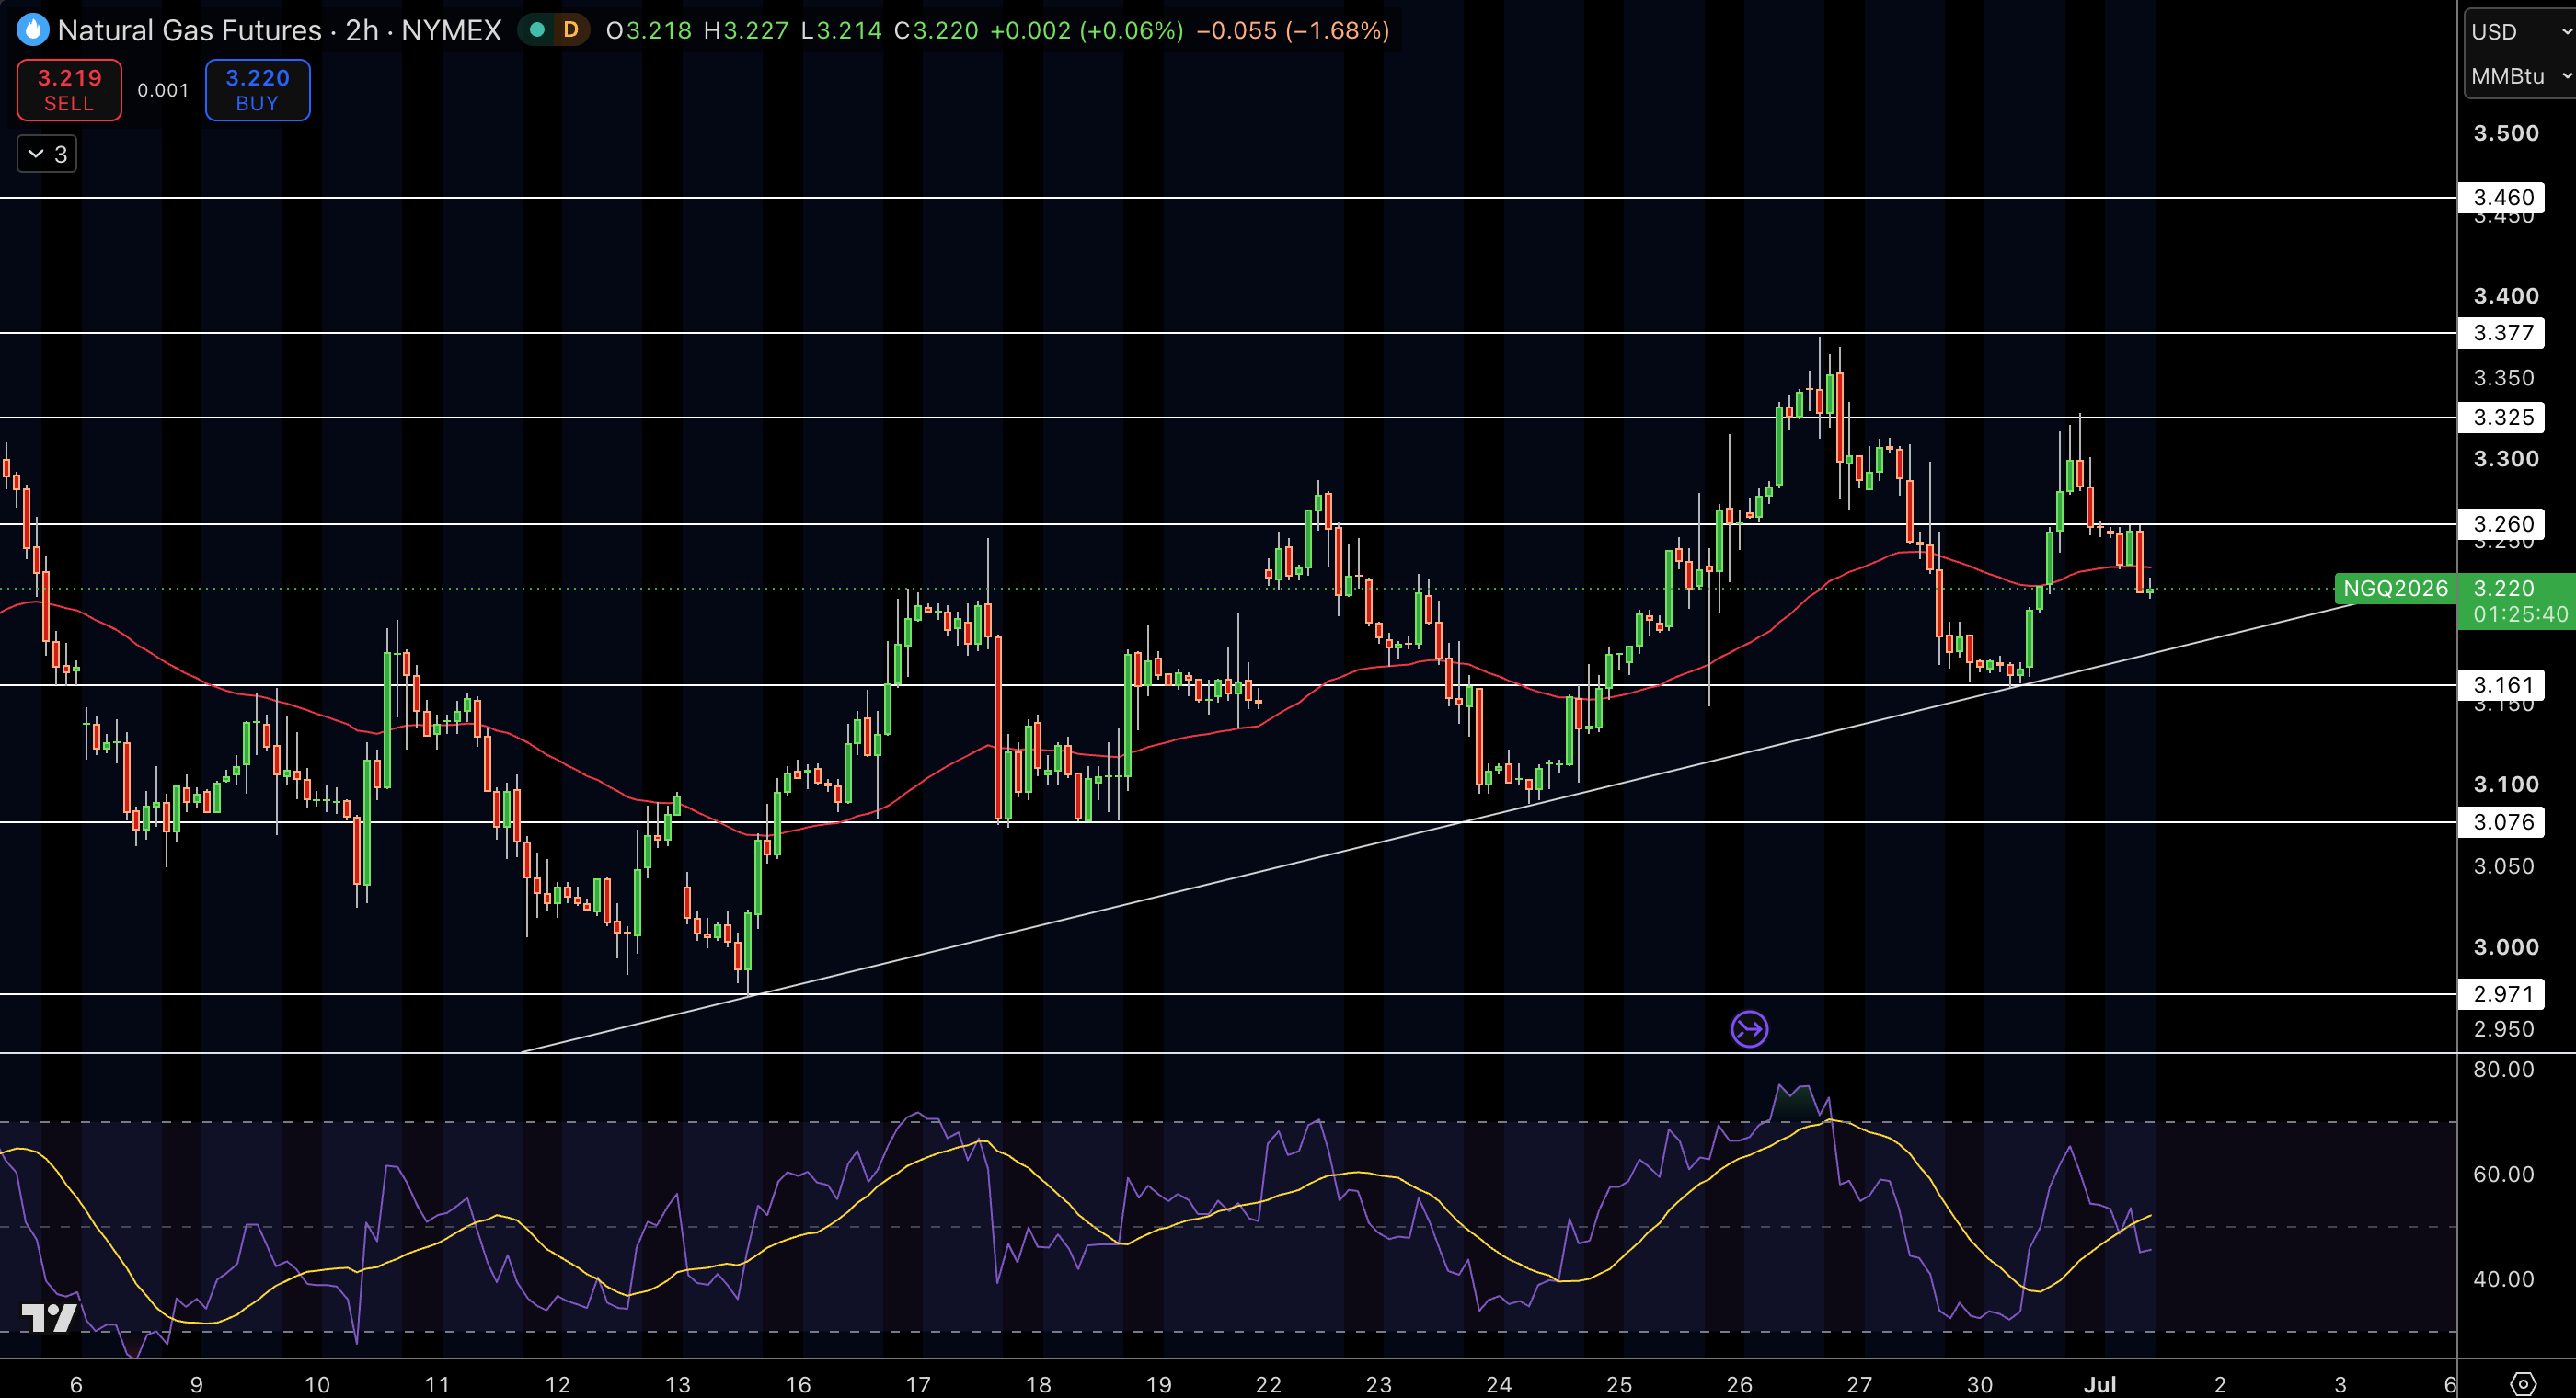
Task: Select the 3.161 horizontal line price label
Action: (2502, 685)
